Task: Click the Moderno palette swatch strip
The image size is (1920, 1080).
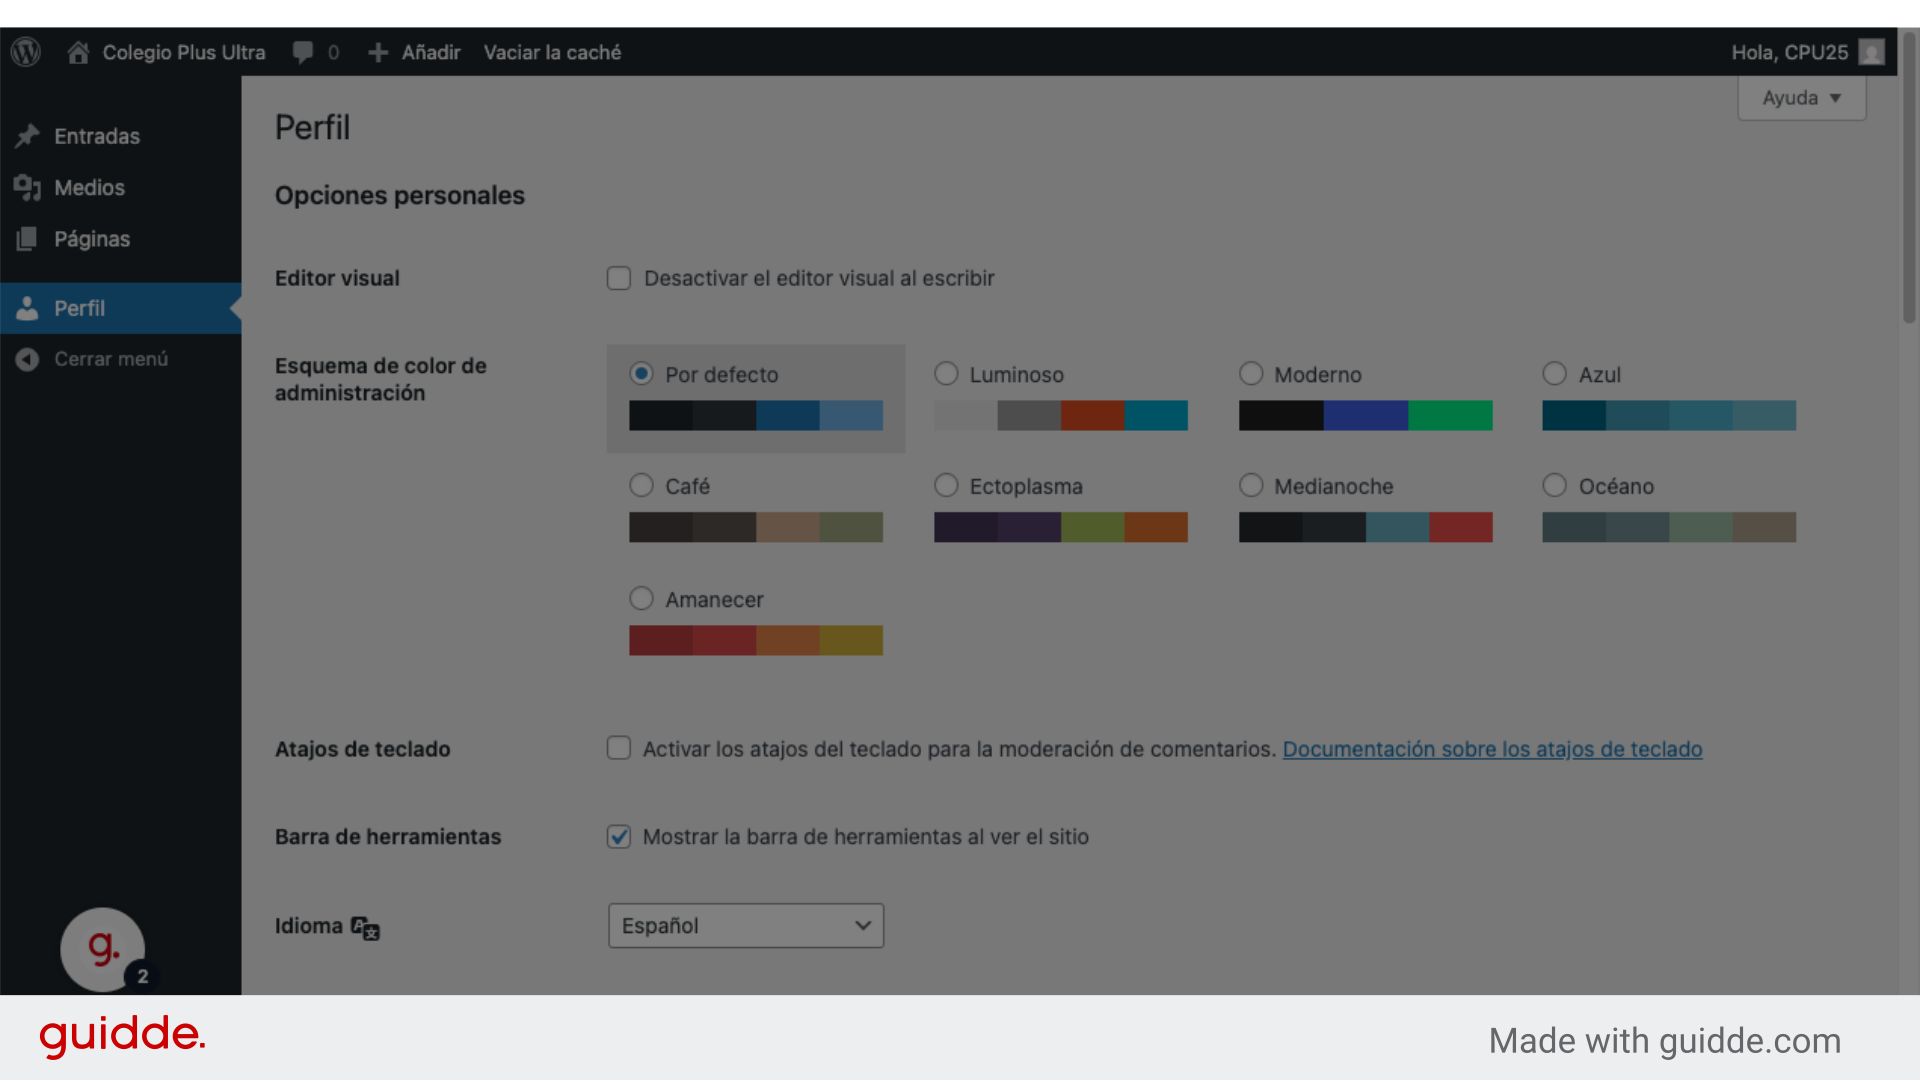Action: (x=1366, y=415)
